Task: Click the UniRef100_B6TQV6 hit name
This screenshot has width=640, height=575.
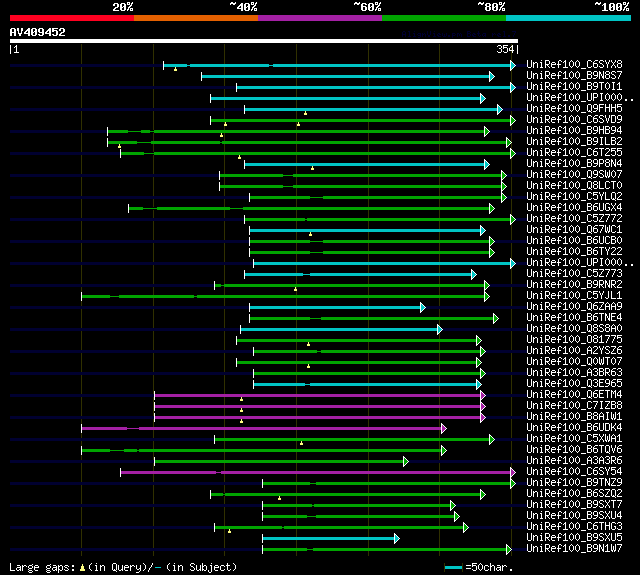Action: (x=574, y=450)
